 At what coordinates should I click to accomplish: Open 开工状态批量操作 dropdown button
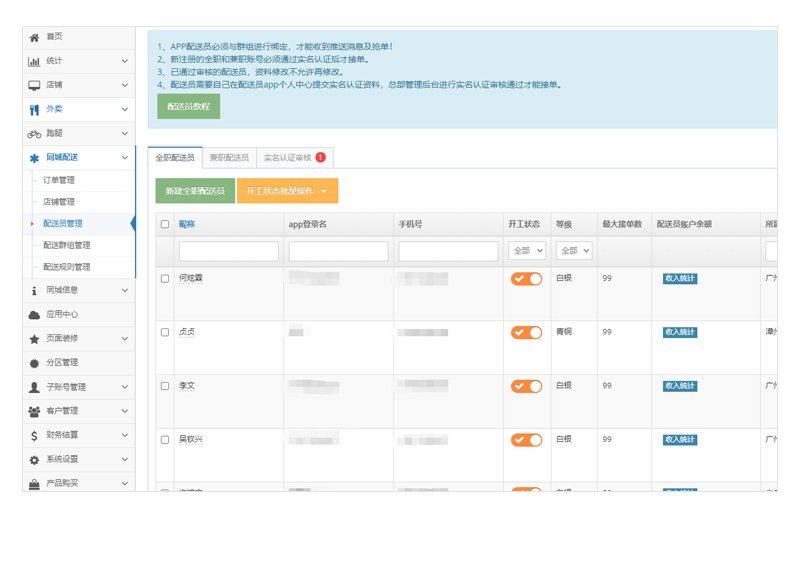point(287,191)
